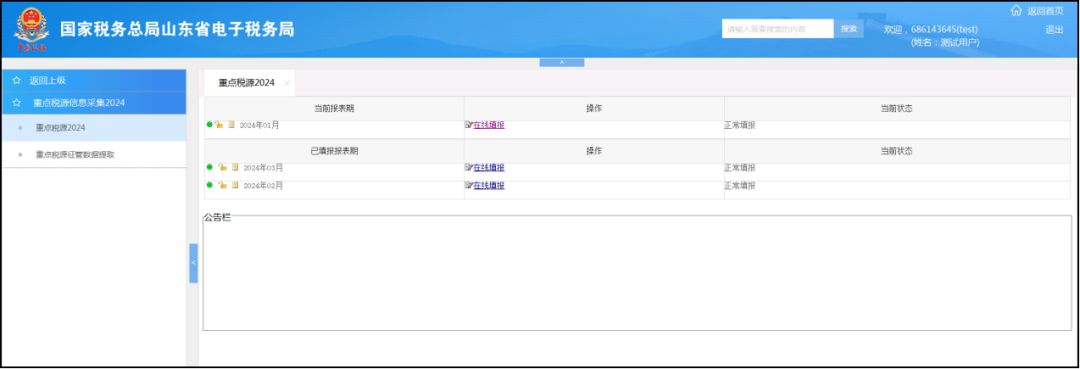1080x369 pixels.
Task: Focus the header search input field
Action: click(x=778, y=28)
